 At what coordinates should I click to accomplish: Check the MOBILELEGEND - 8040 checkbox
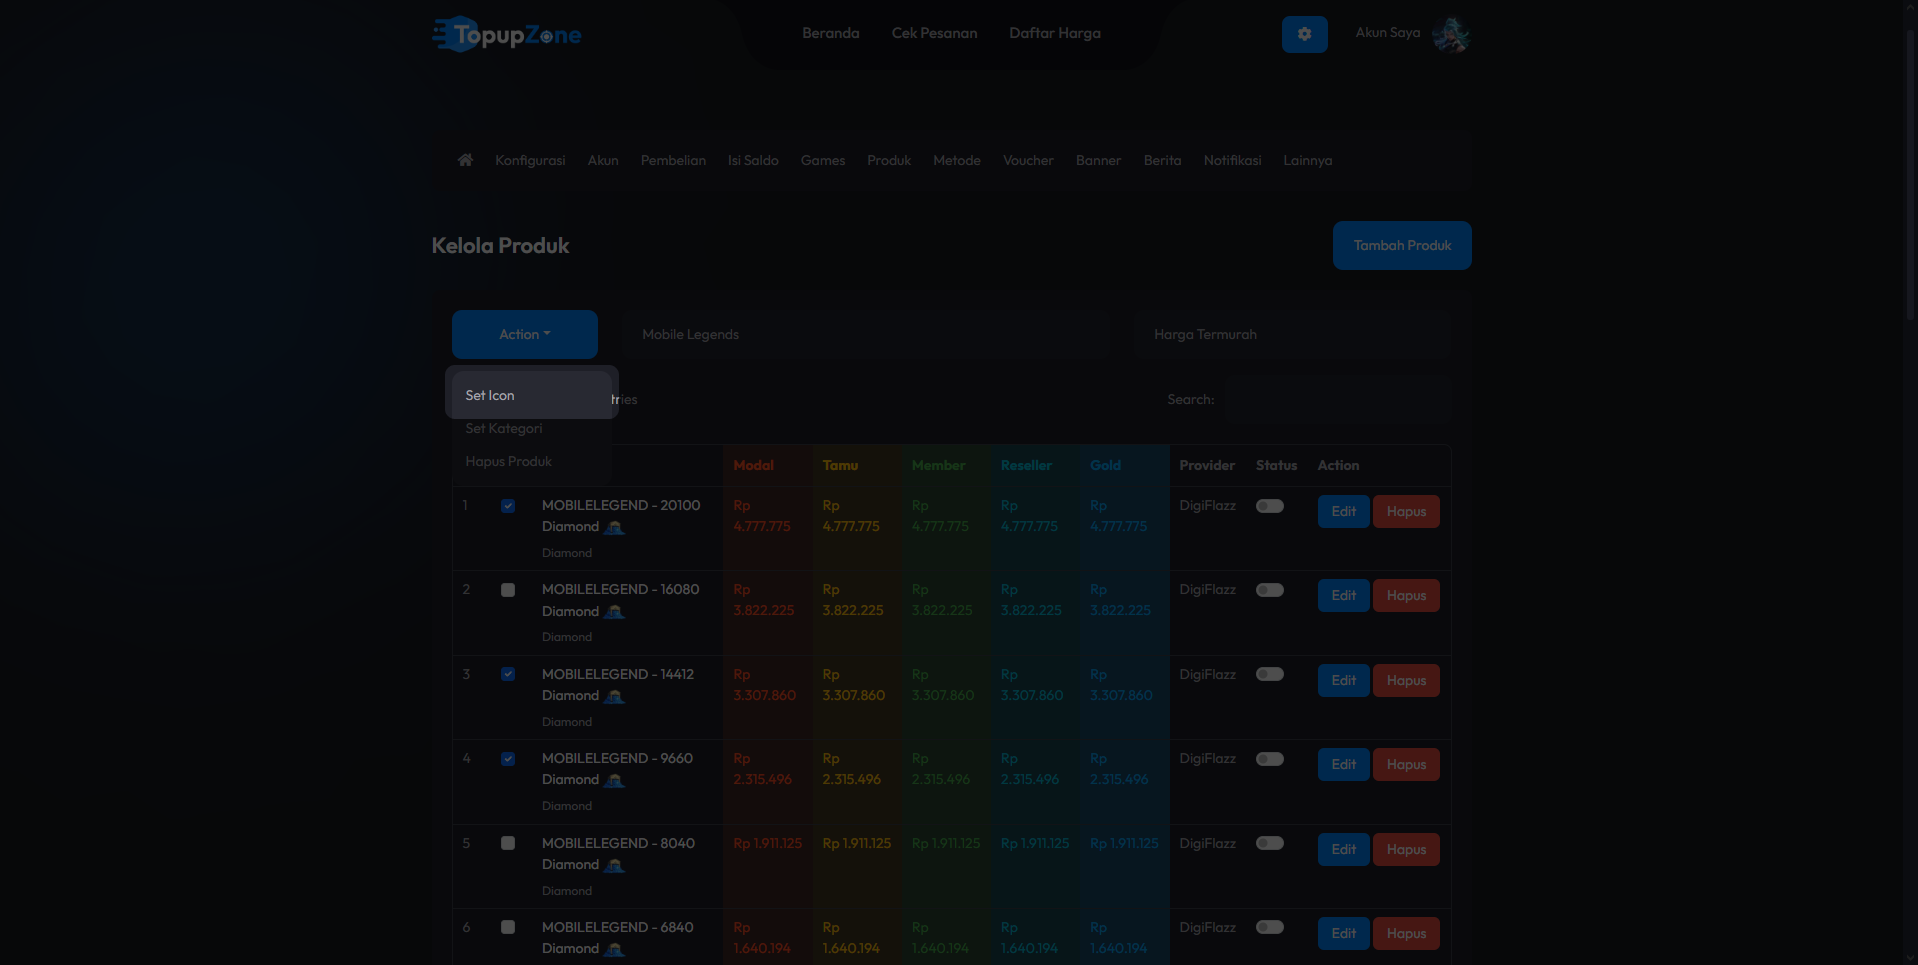(508, 843)
